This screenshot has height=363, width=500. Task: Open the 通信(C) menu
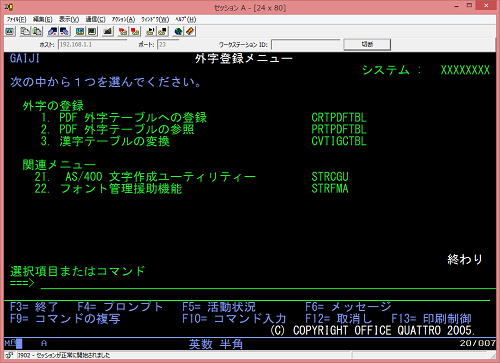[x=95, y=19]
